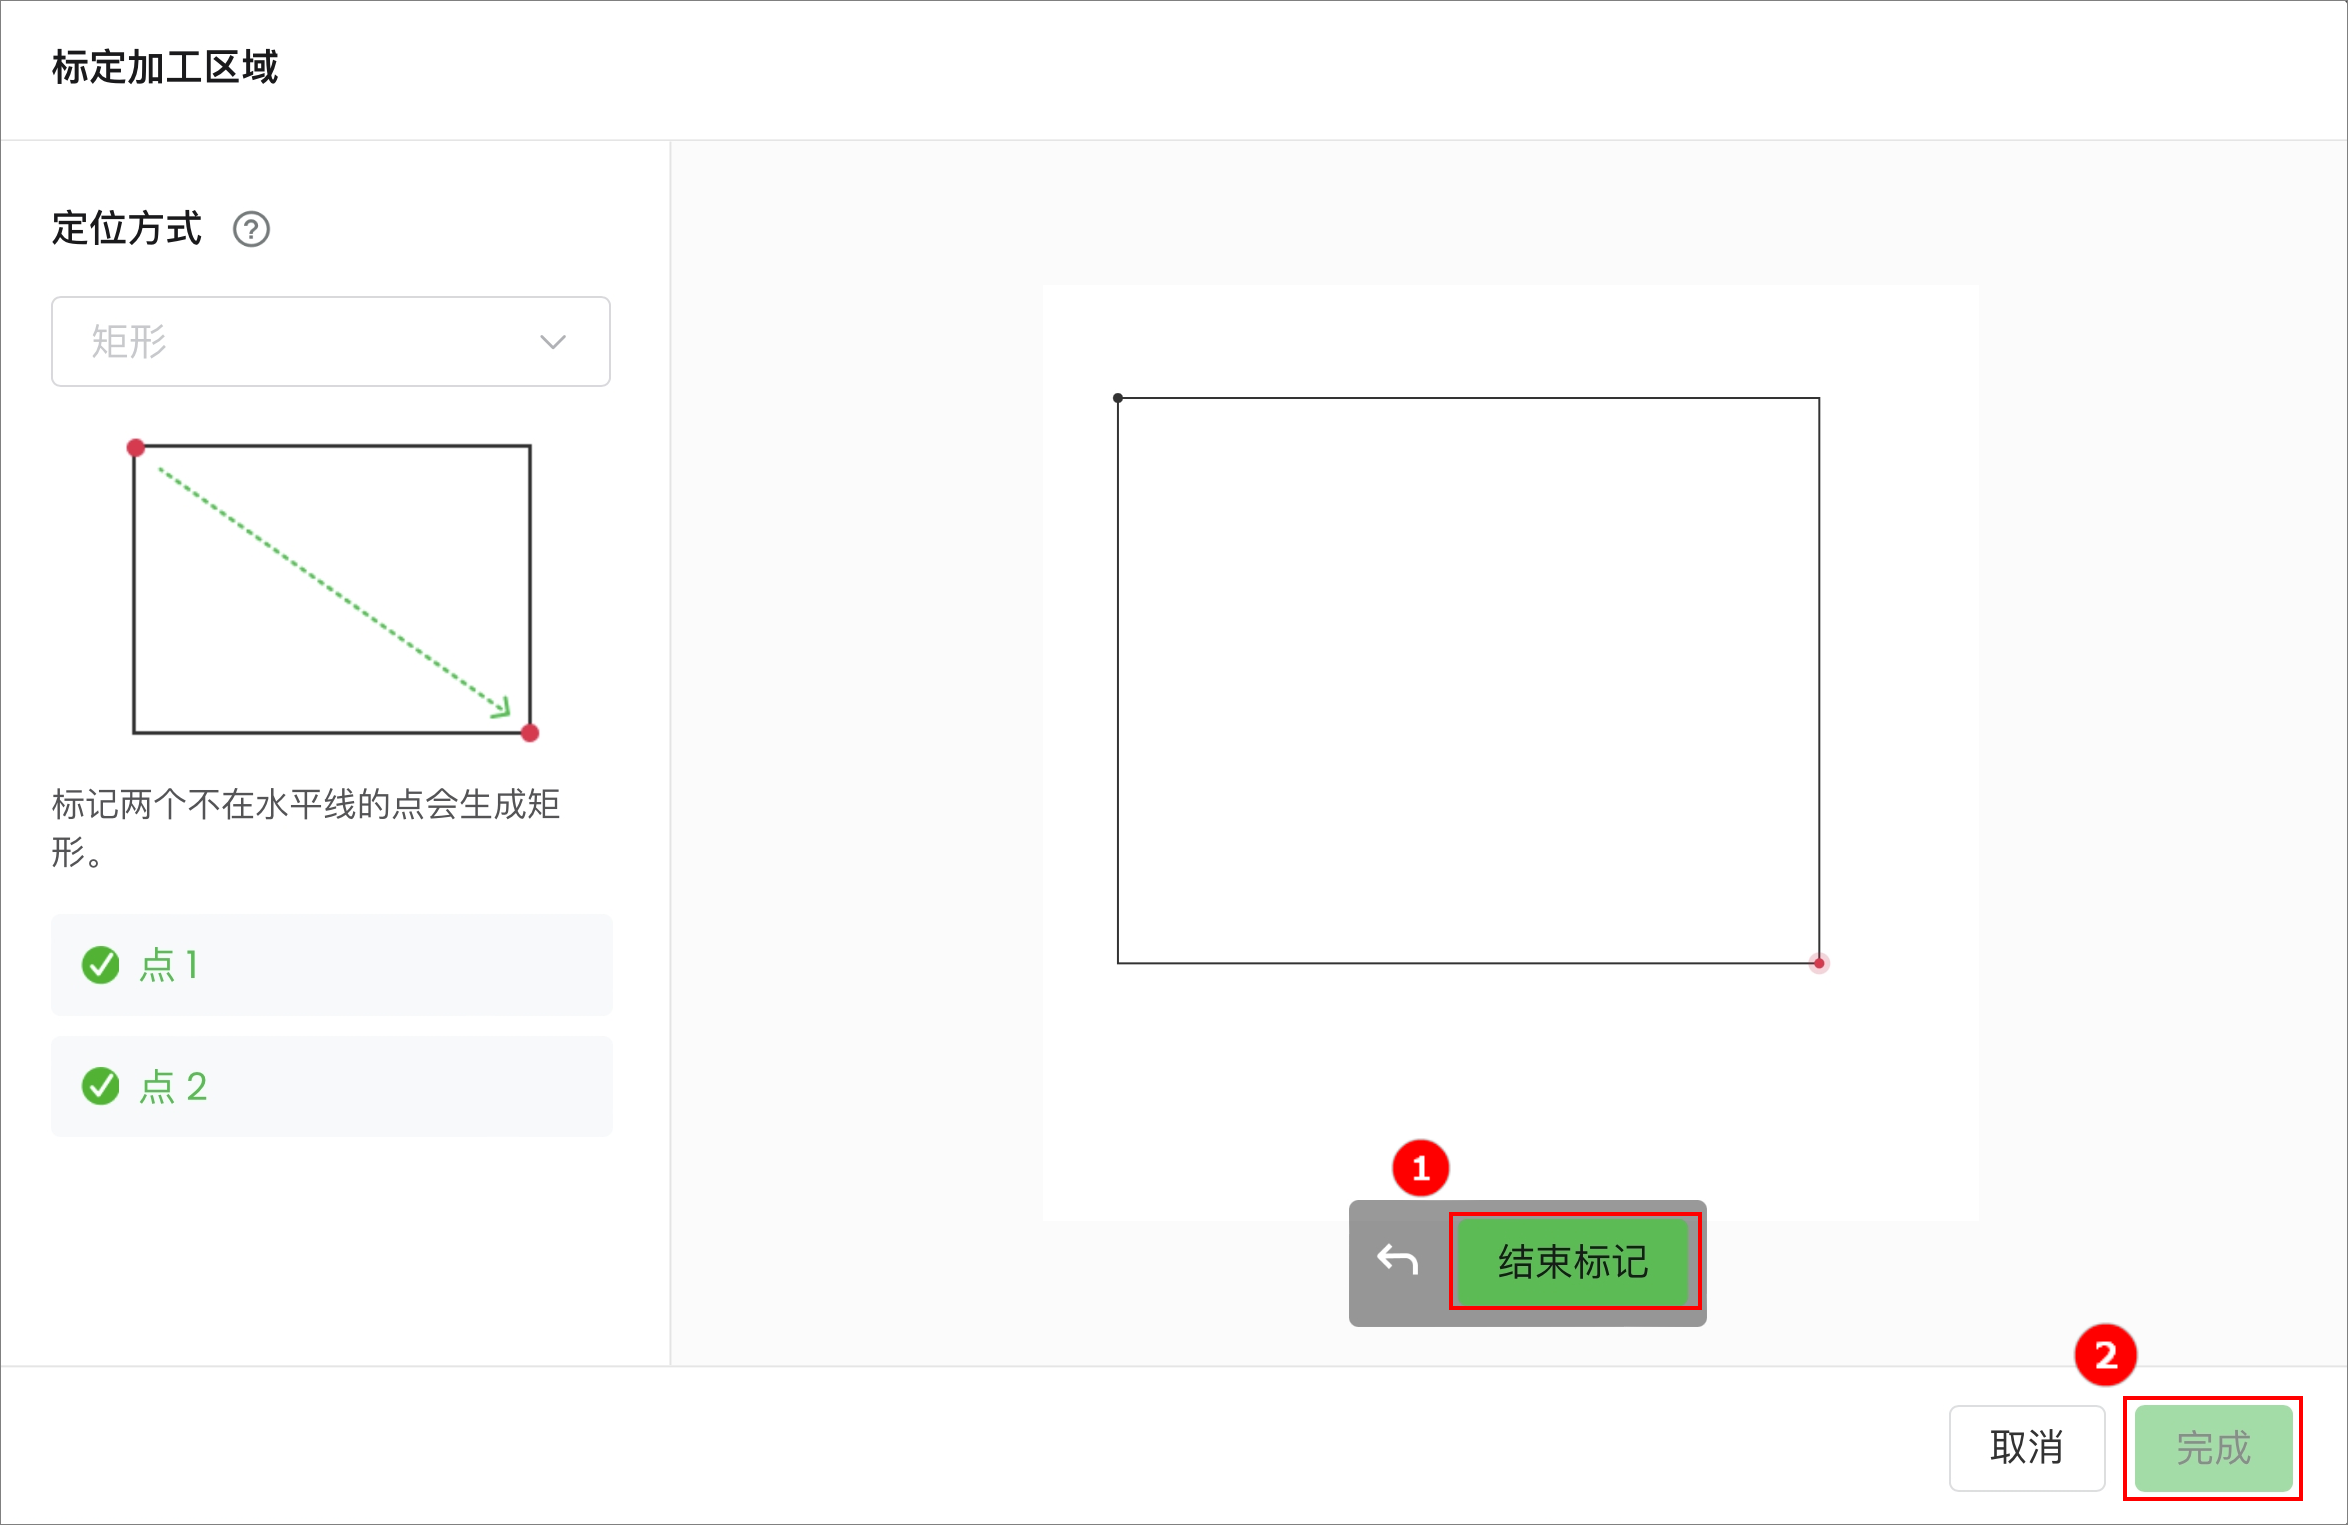Click the green checkmark icon for 点 1

click(100, 965)
